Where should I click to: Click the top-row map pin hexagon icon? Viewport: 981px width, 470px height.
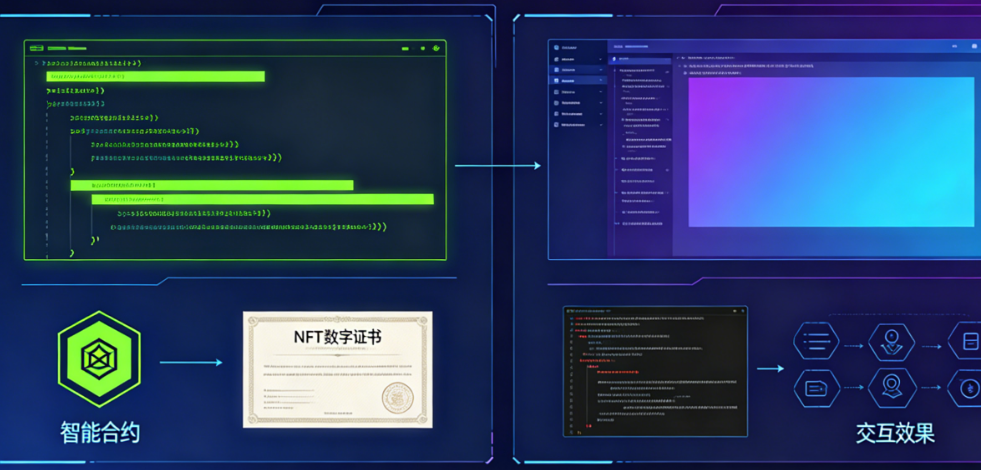891,342
